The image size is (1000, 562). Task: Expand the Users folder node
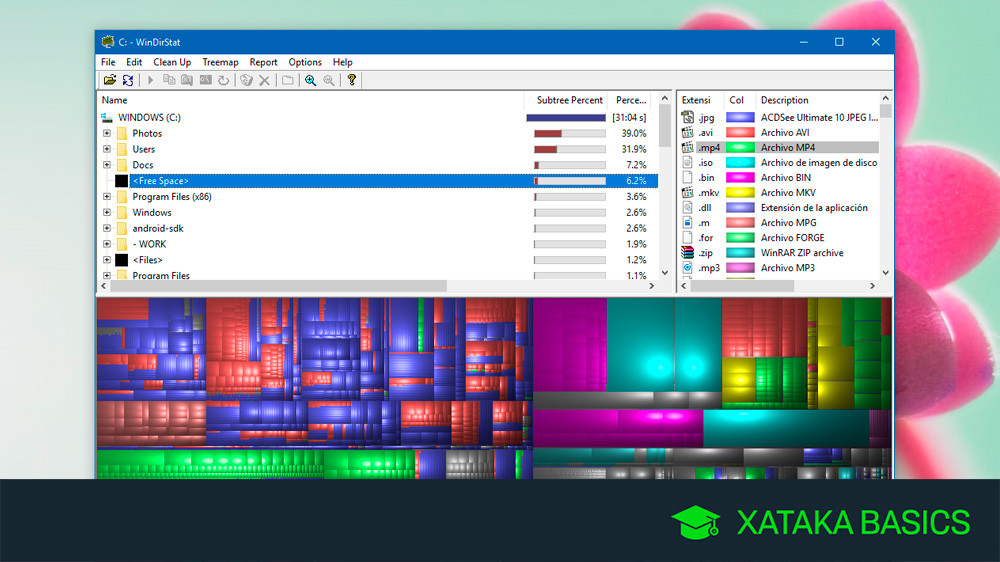[107, 149]
